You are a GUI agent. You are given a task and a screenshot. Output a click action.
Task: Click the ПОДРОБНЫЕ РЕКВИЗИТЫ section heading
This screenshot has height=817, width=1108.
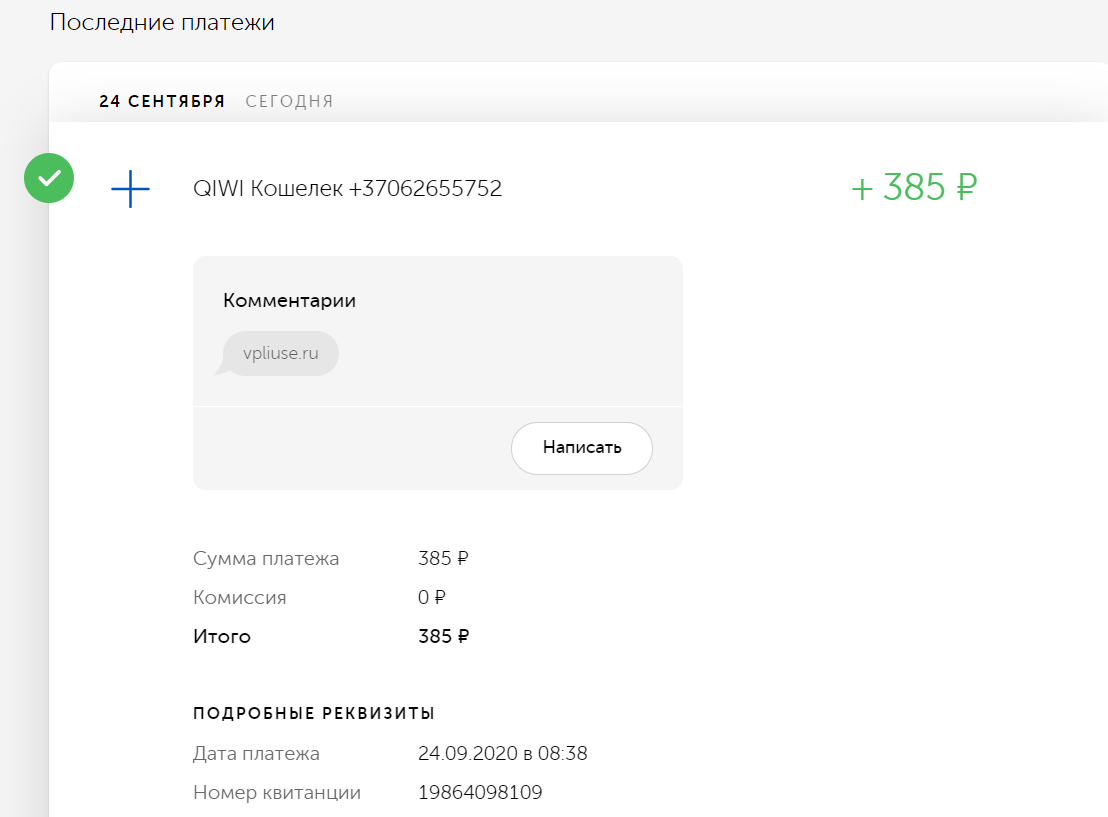tap(314, 713)
